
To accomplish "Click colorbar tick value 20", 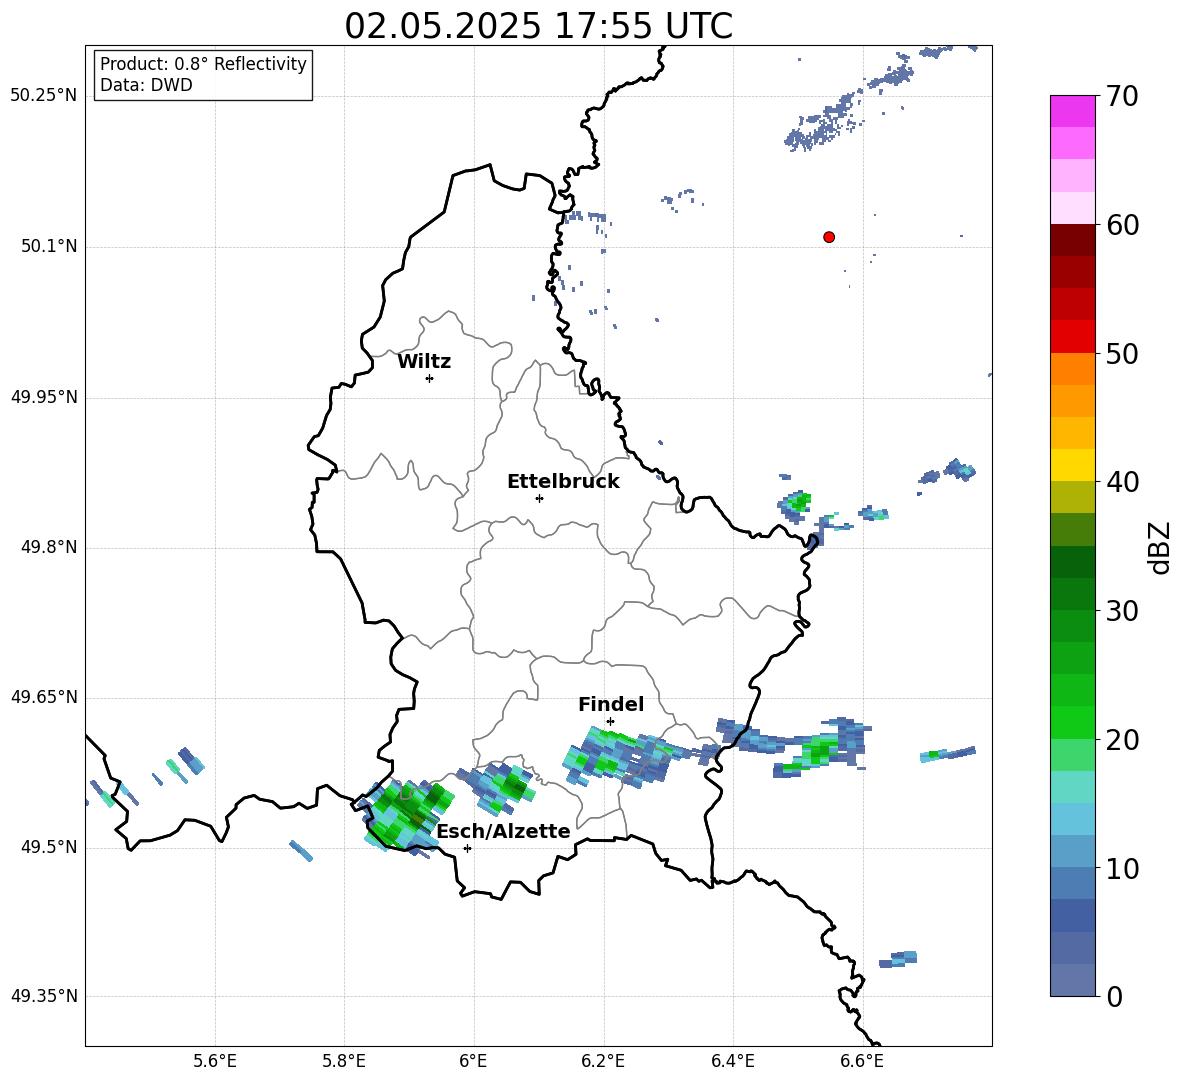I will click(x=1122, y=740).
